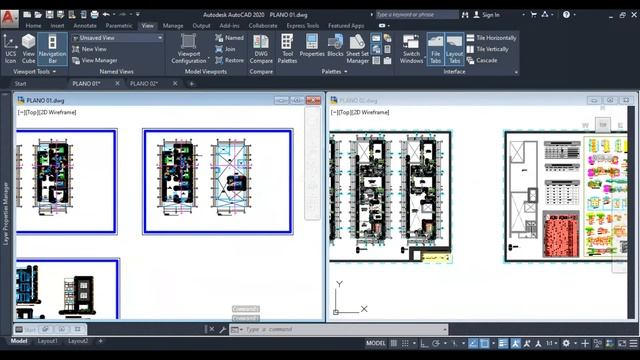The image size is (640, 360).
Task: Switch to Layout2 tab
Action: [x=78, y=341]
